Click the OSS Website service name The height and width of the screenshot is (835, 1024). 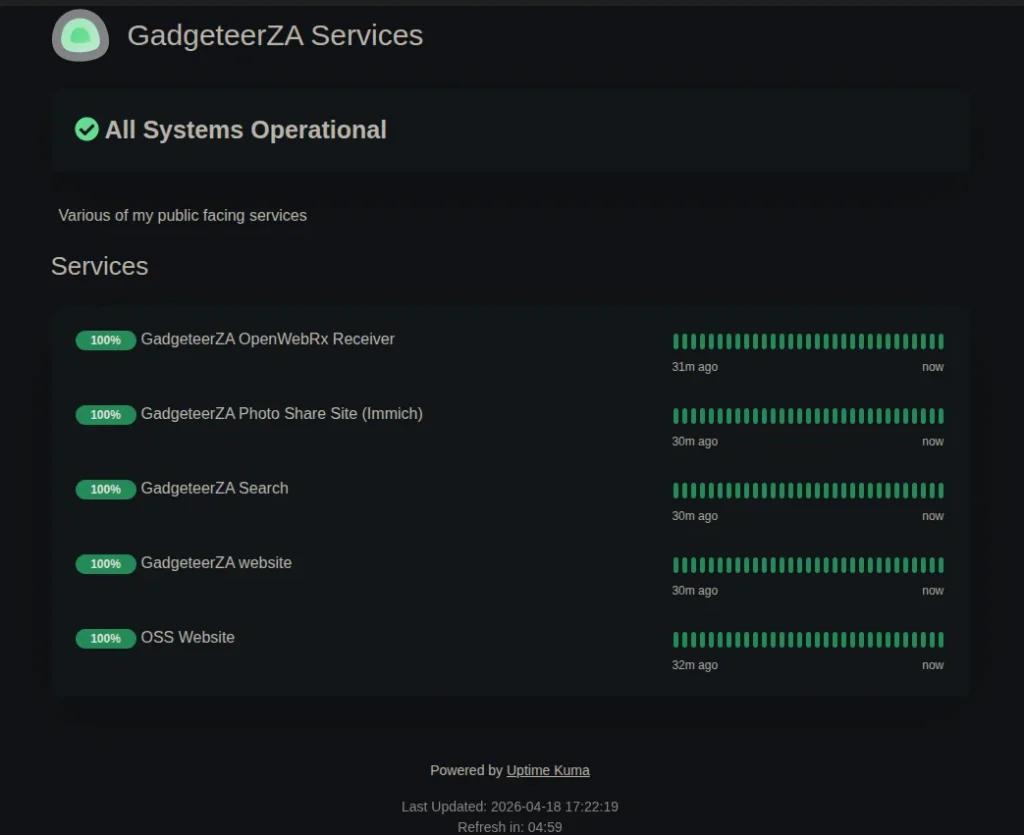187,637
